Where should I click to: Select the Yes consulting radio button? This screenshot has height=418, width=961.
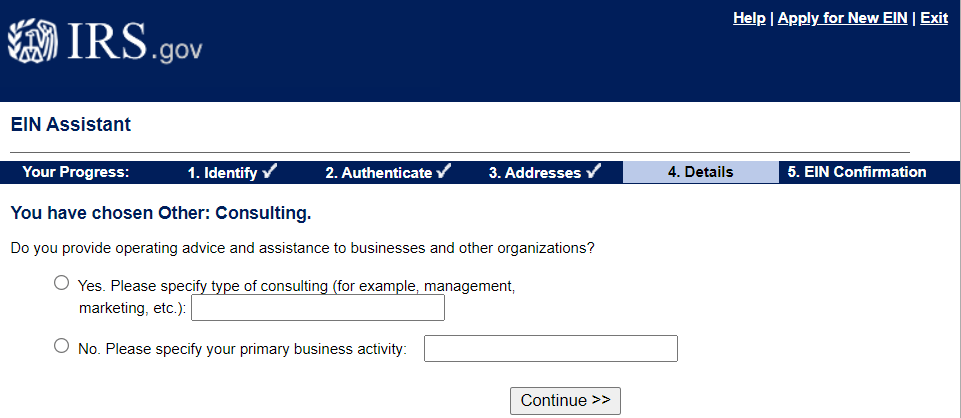61,283
